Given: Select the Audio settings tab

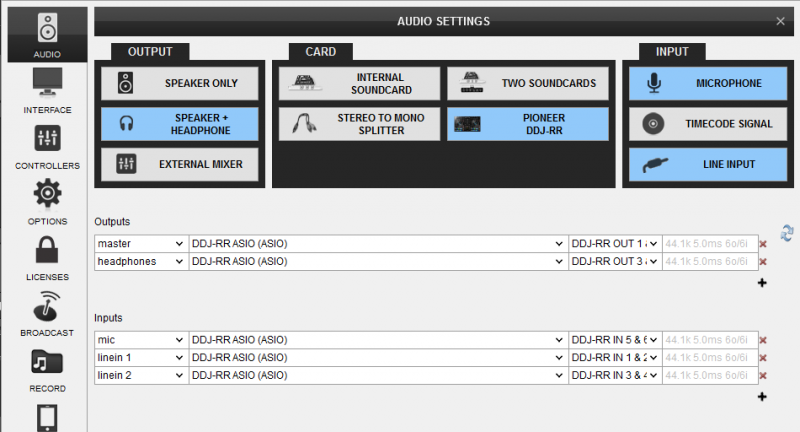Looking at the screenshot, I should coord(47,33).
